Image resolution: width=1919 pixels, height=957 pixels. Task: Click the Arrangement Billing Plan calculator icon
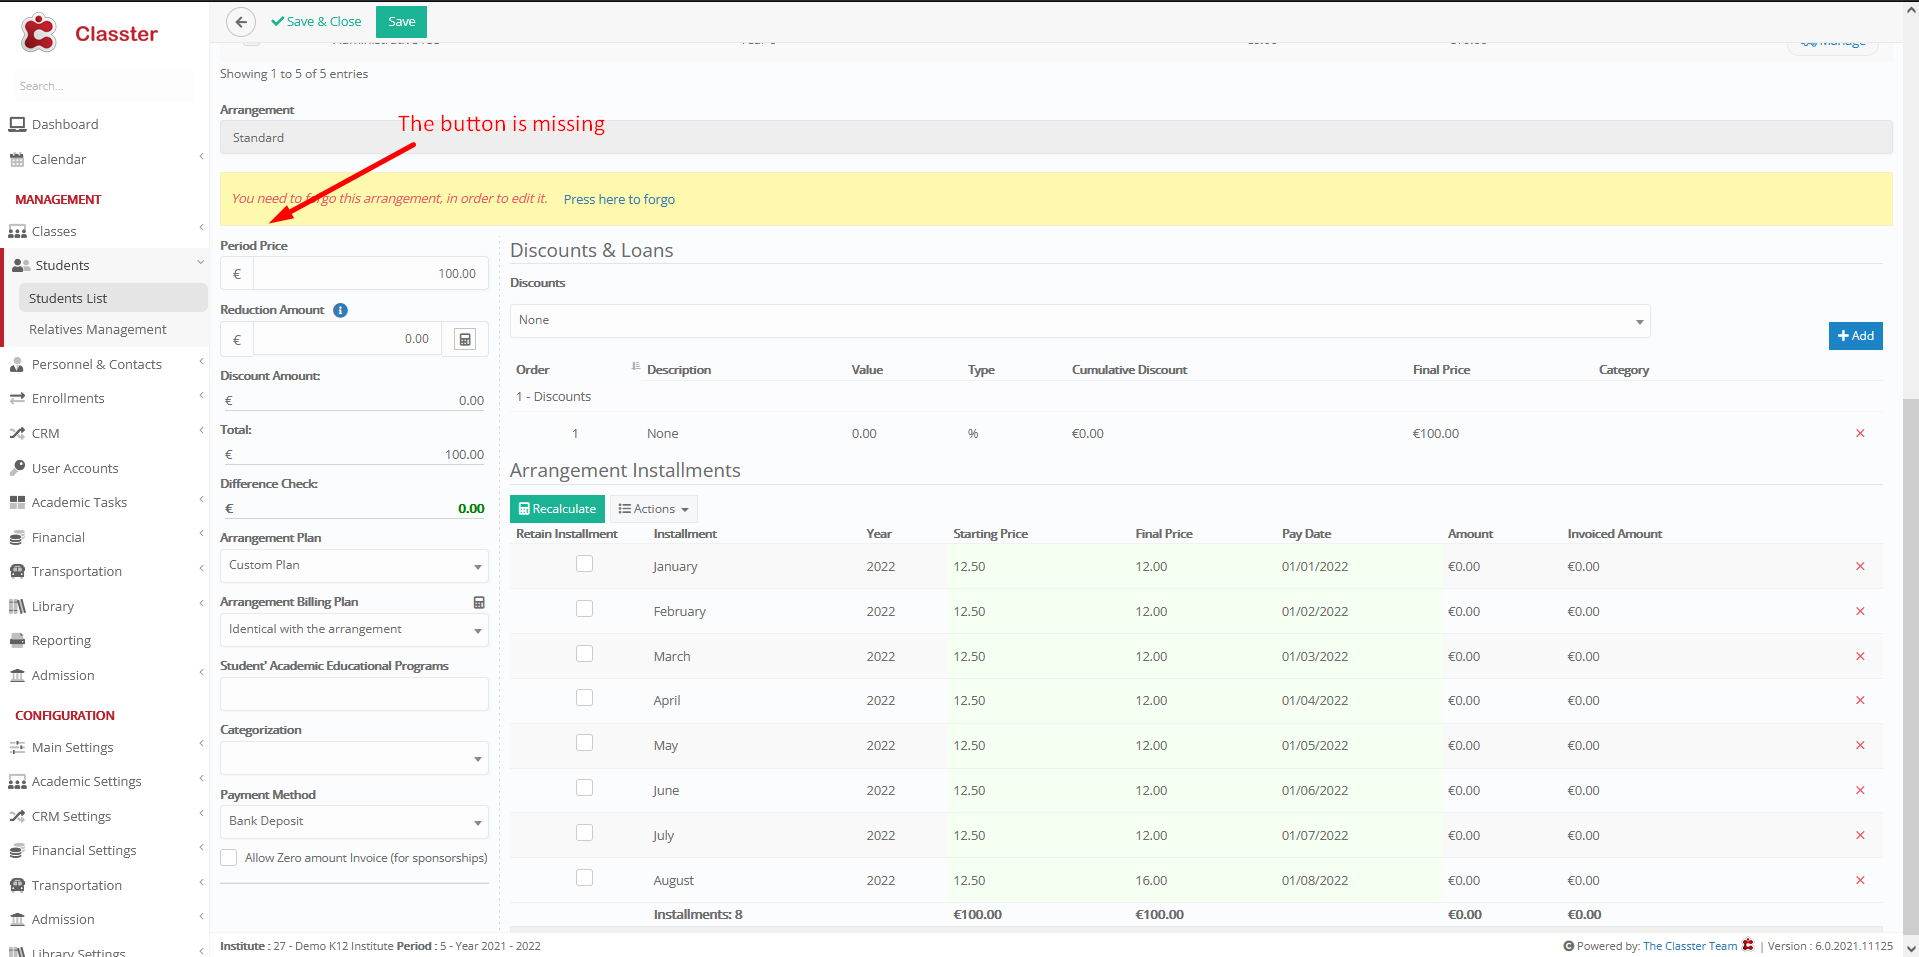tap(479, 602)
